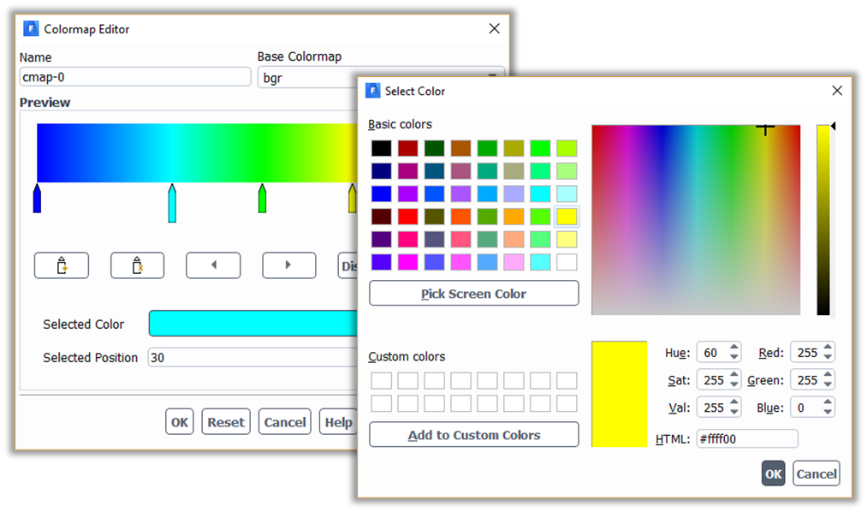Click OK in the Colormap Editor
Image resolution: width=867 pixels, height=512 pixels.
pyautogui.click(x=179, y=422)
